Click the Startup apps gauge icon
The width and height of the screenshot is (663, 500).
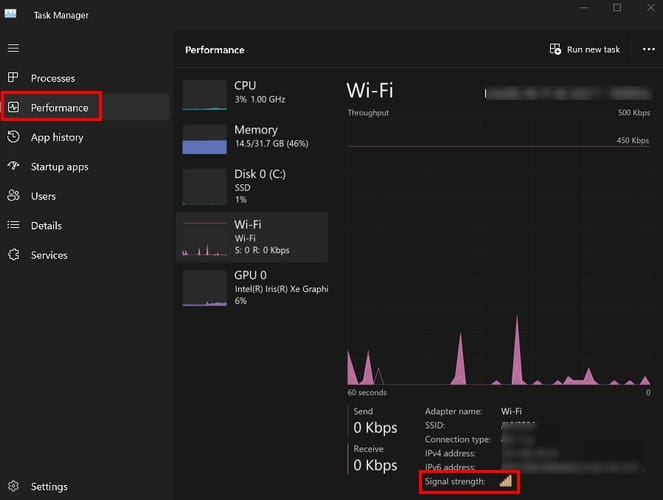click(x=13, y=166)
